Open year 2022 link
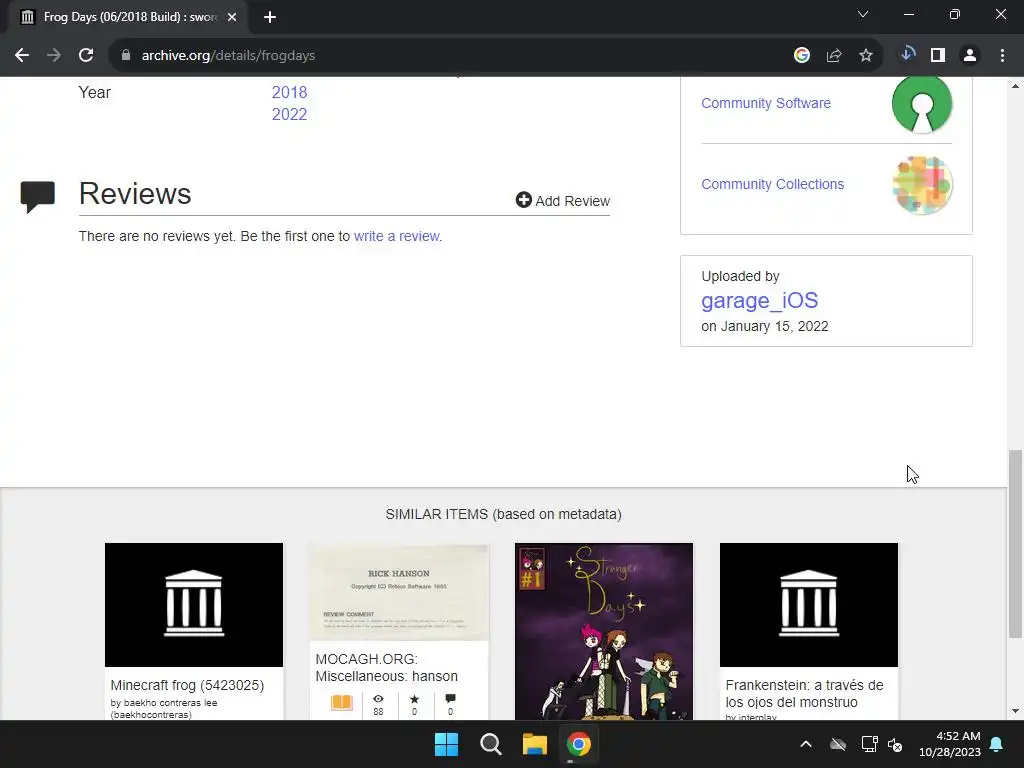Viewport: 1024px width, 768px height. tap(289, 114)
